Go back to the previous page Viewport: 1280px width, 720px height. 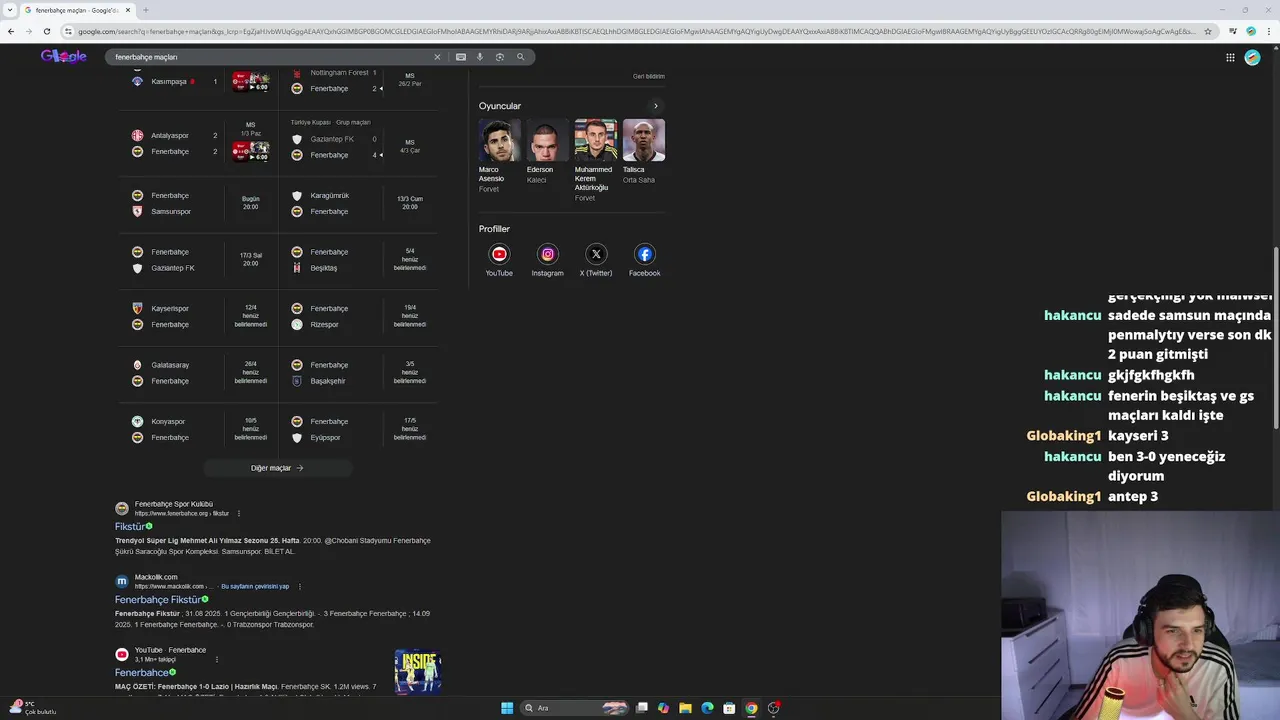(11, 31)
